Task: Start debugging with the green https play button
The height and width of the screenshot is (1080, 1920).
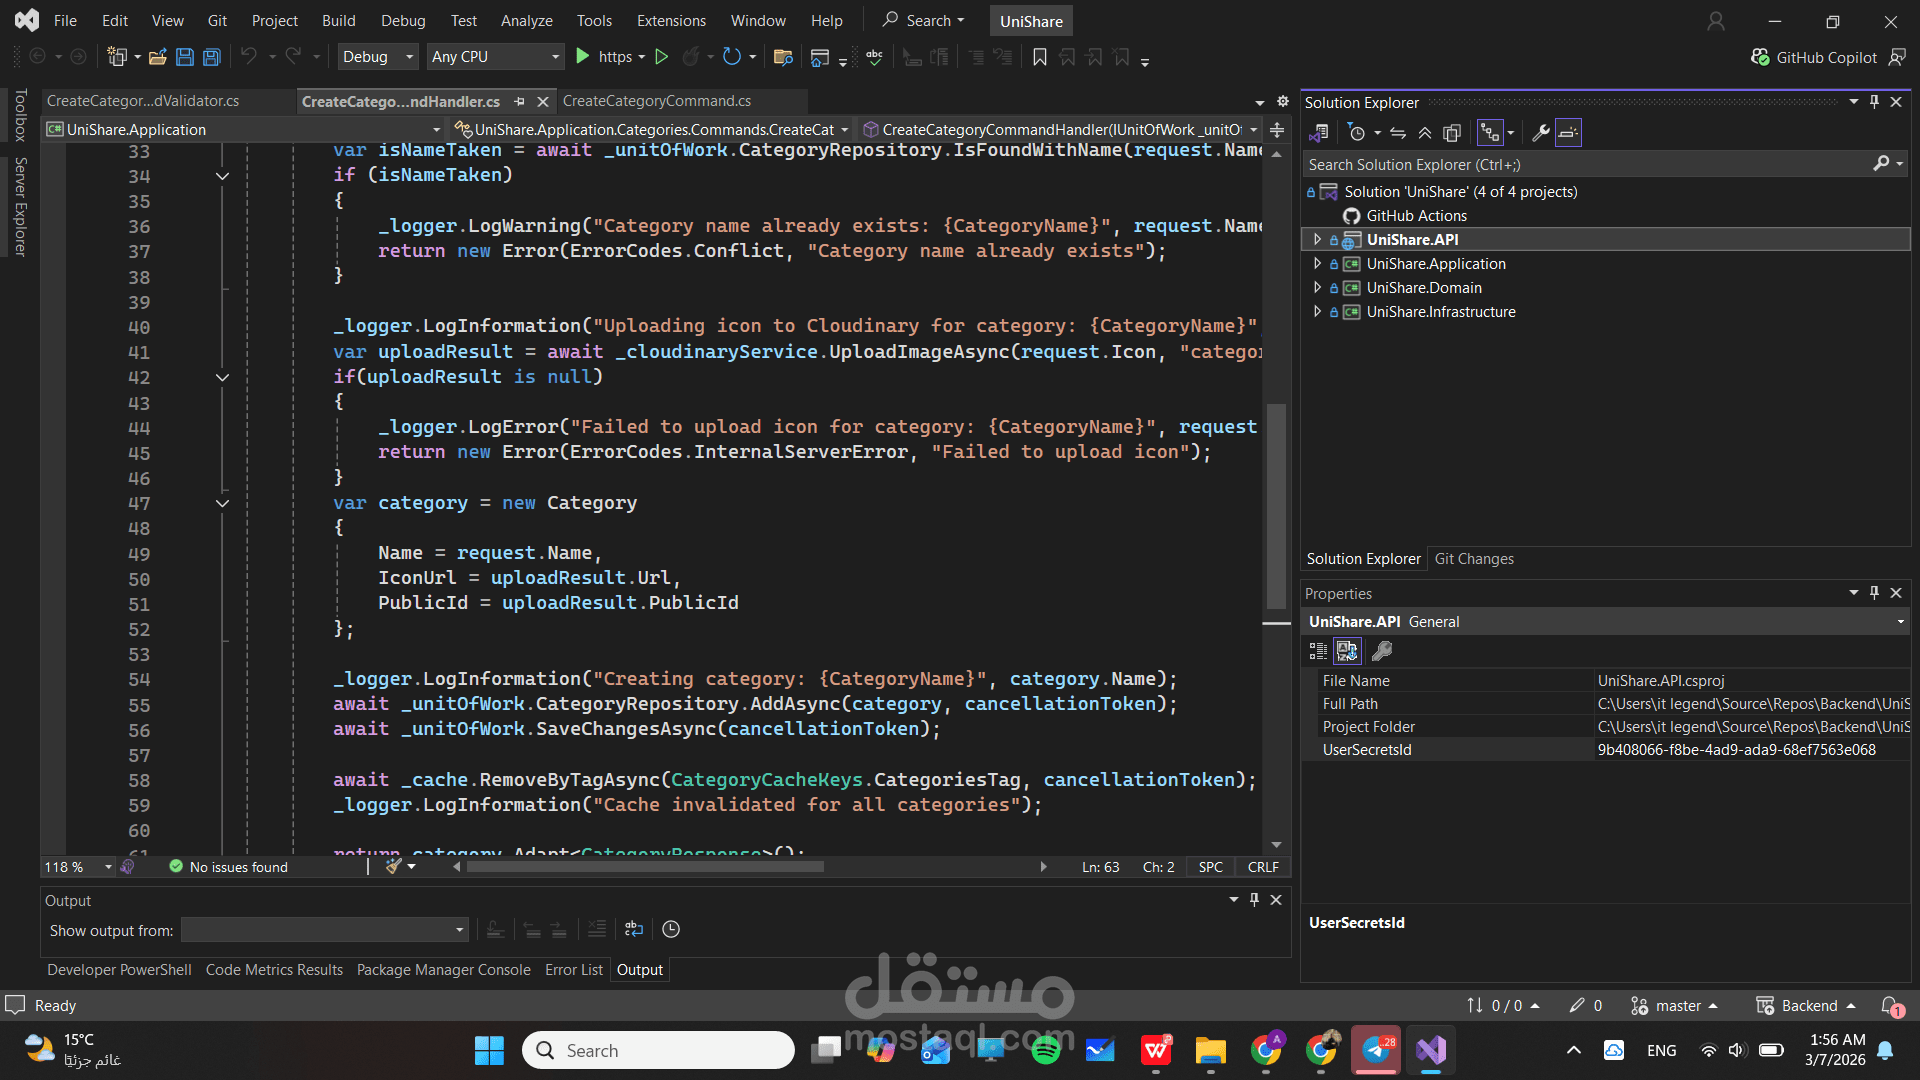Action: pos(583,57)
